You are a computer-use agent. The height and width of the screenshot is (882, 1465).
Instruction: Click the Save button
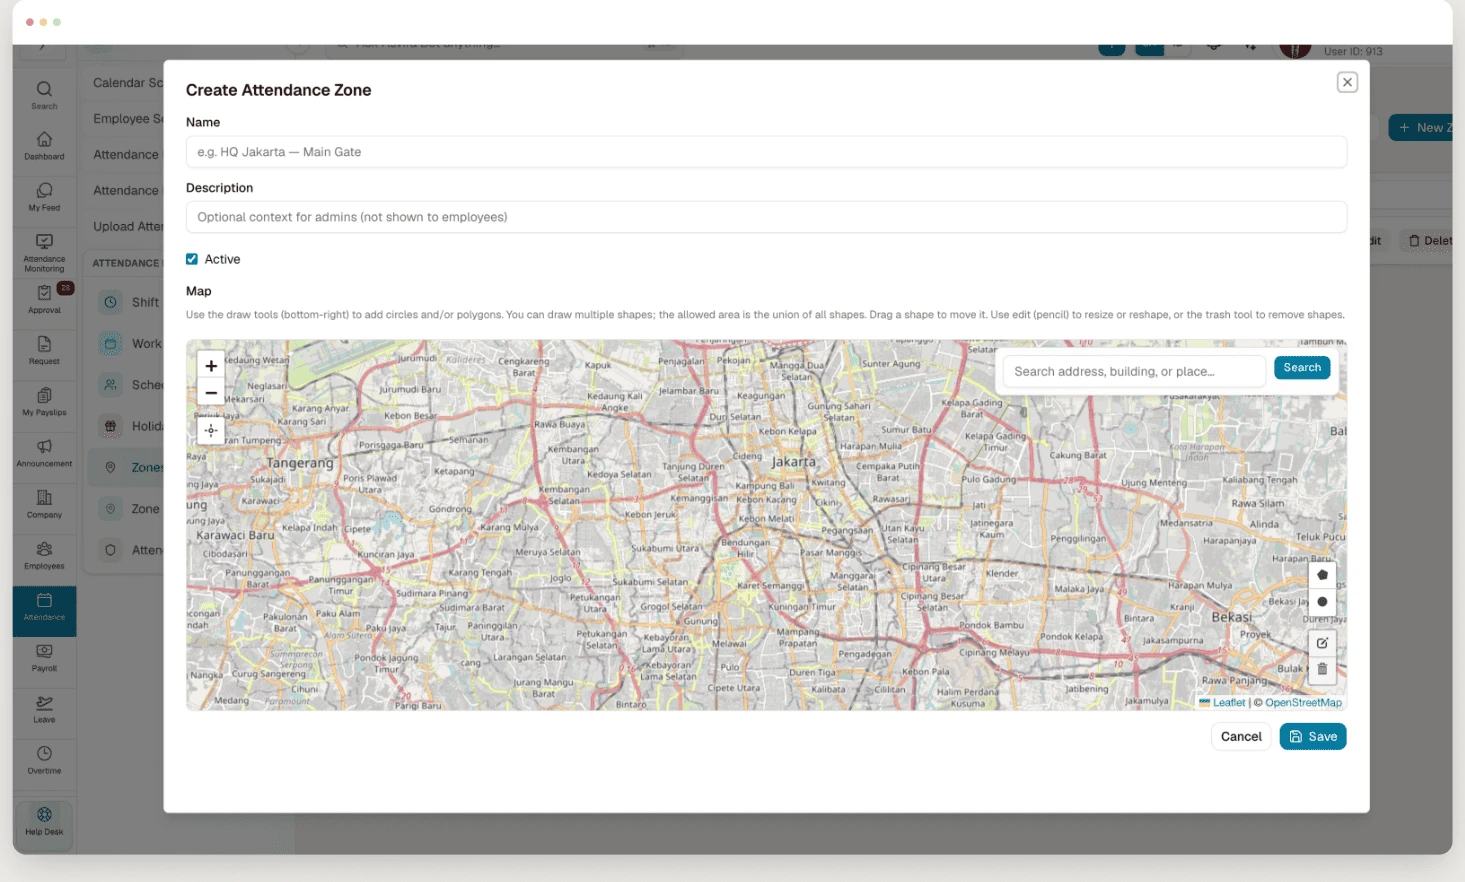pyautogui.click(x=1313, y=737)
